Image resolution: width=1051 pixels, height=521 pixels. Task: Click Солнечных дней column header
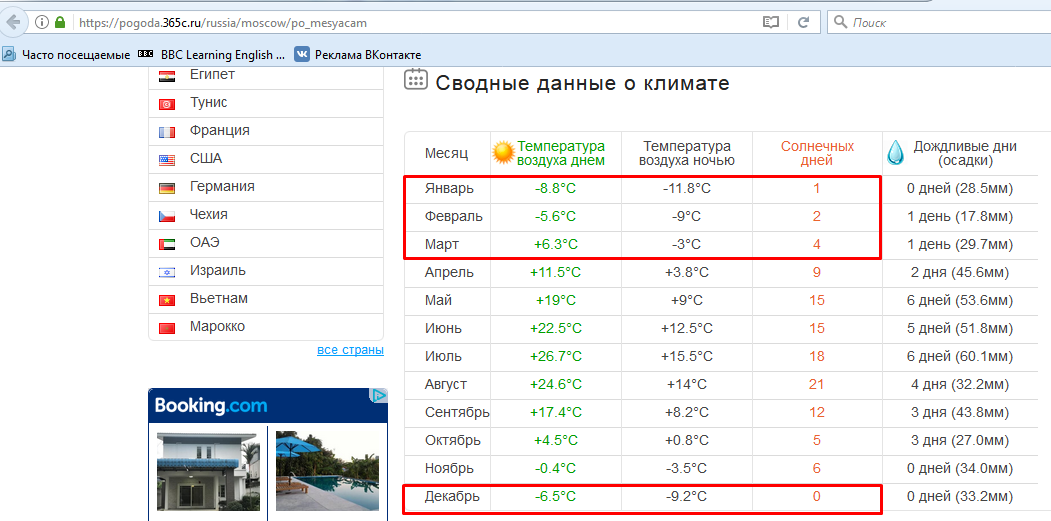click(x=817, y=154)
